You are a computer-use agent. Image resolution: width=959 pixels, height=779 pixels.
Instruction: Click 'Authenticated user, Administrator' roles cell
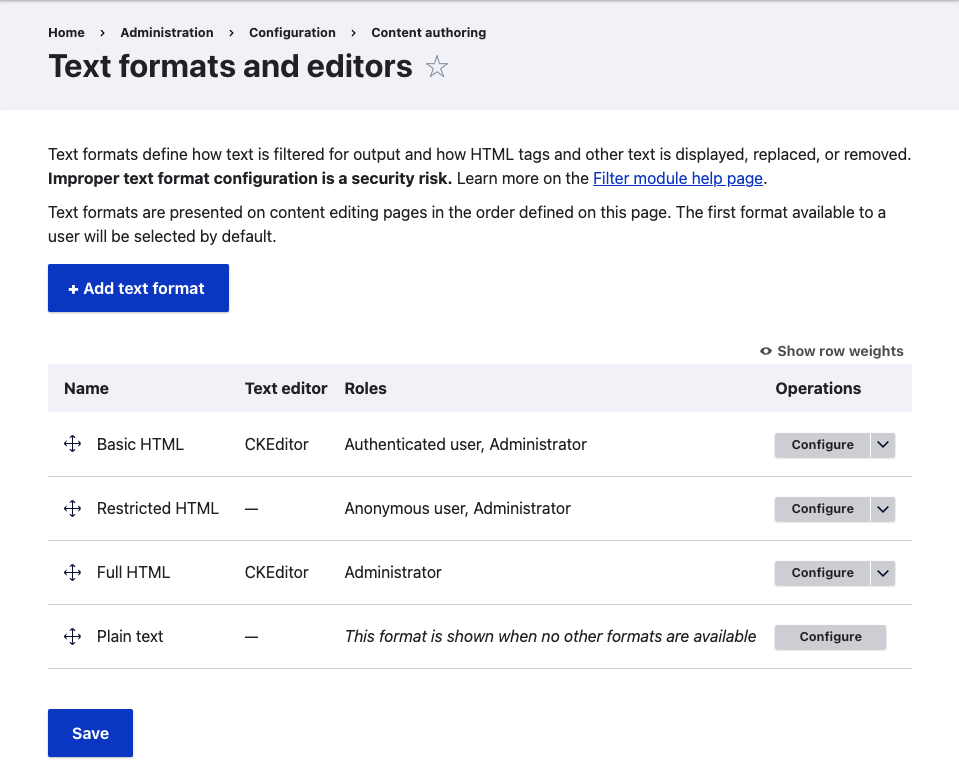point(465,445)
